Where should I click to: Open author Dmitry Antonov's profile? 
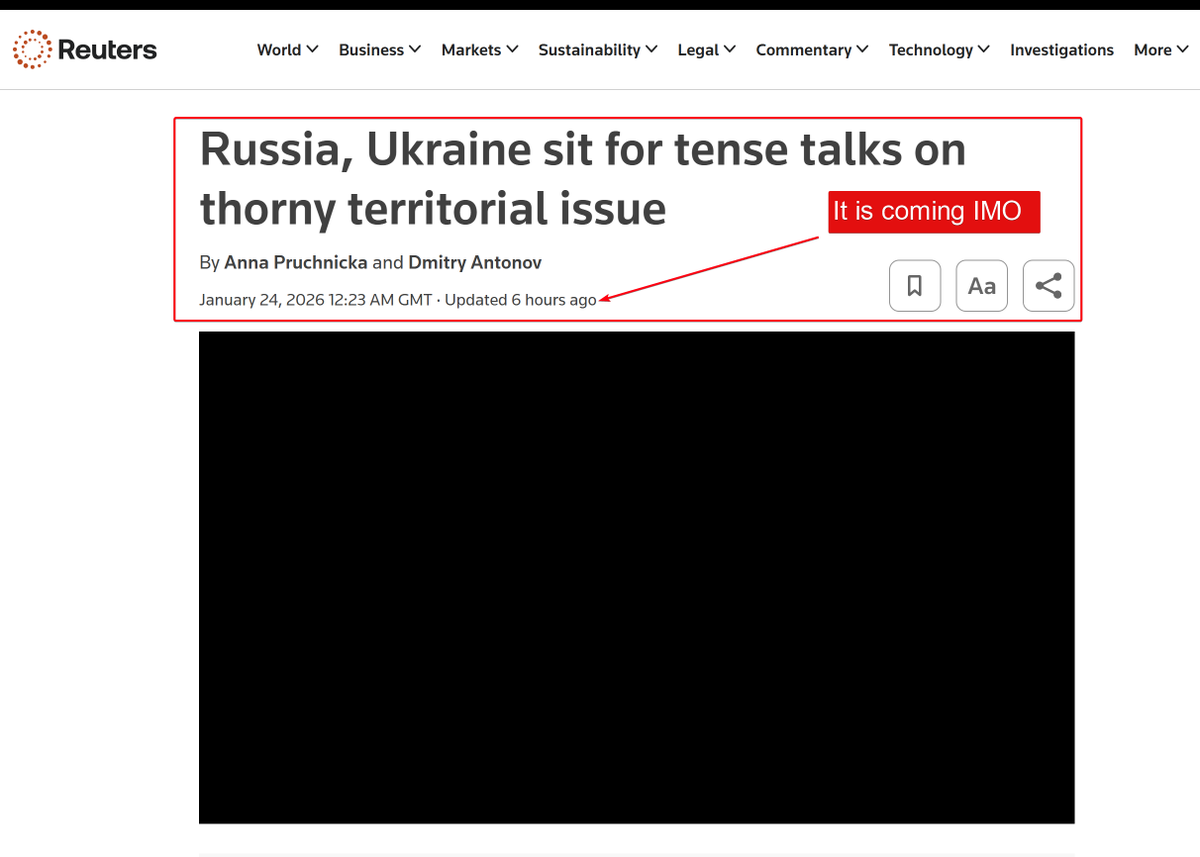[474, 262]
